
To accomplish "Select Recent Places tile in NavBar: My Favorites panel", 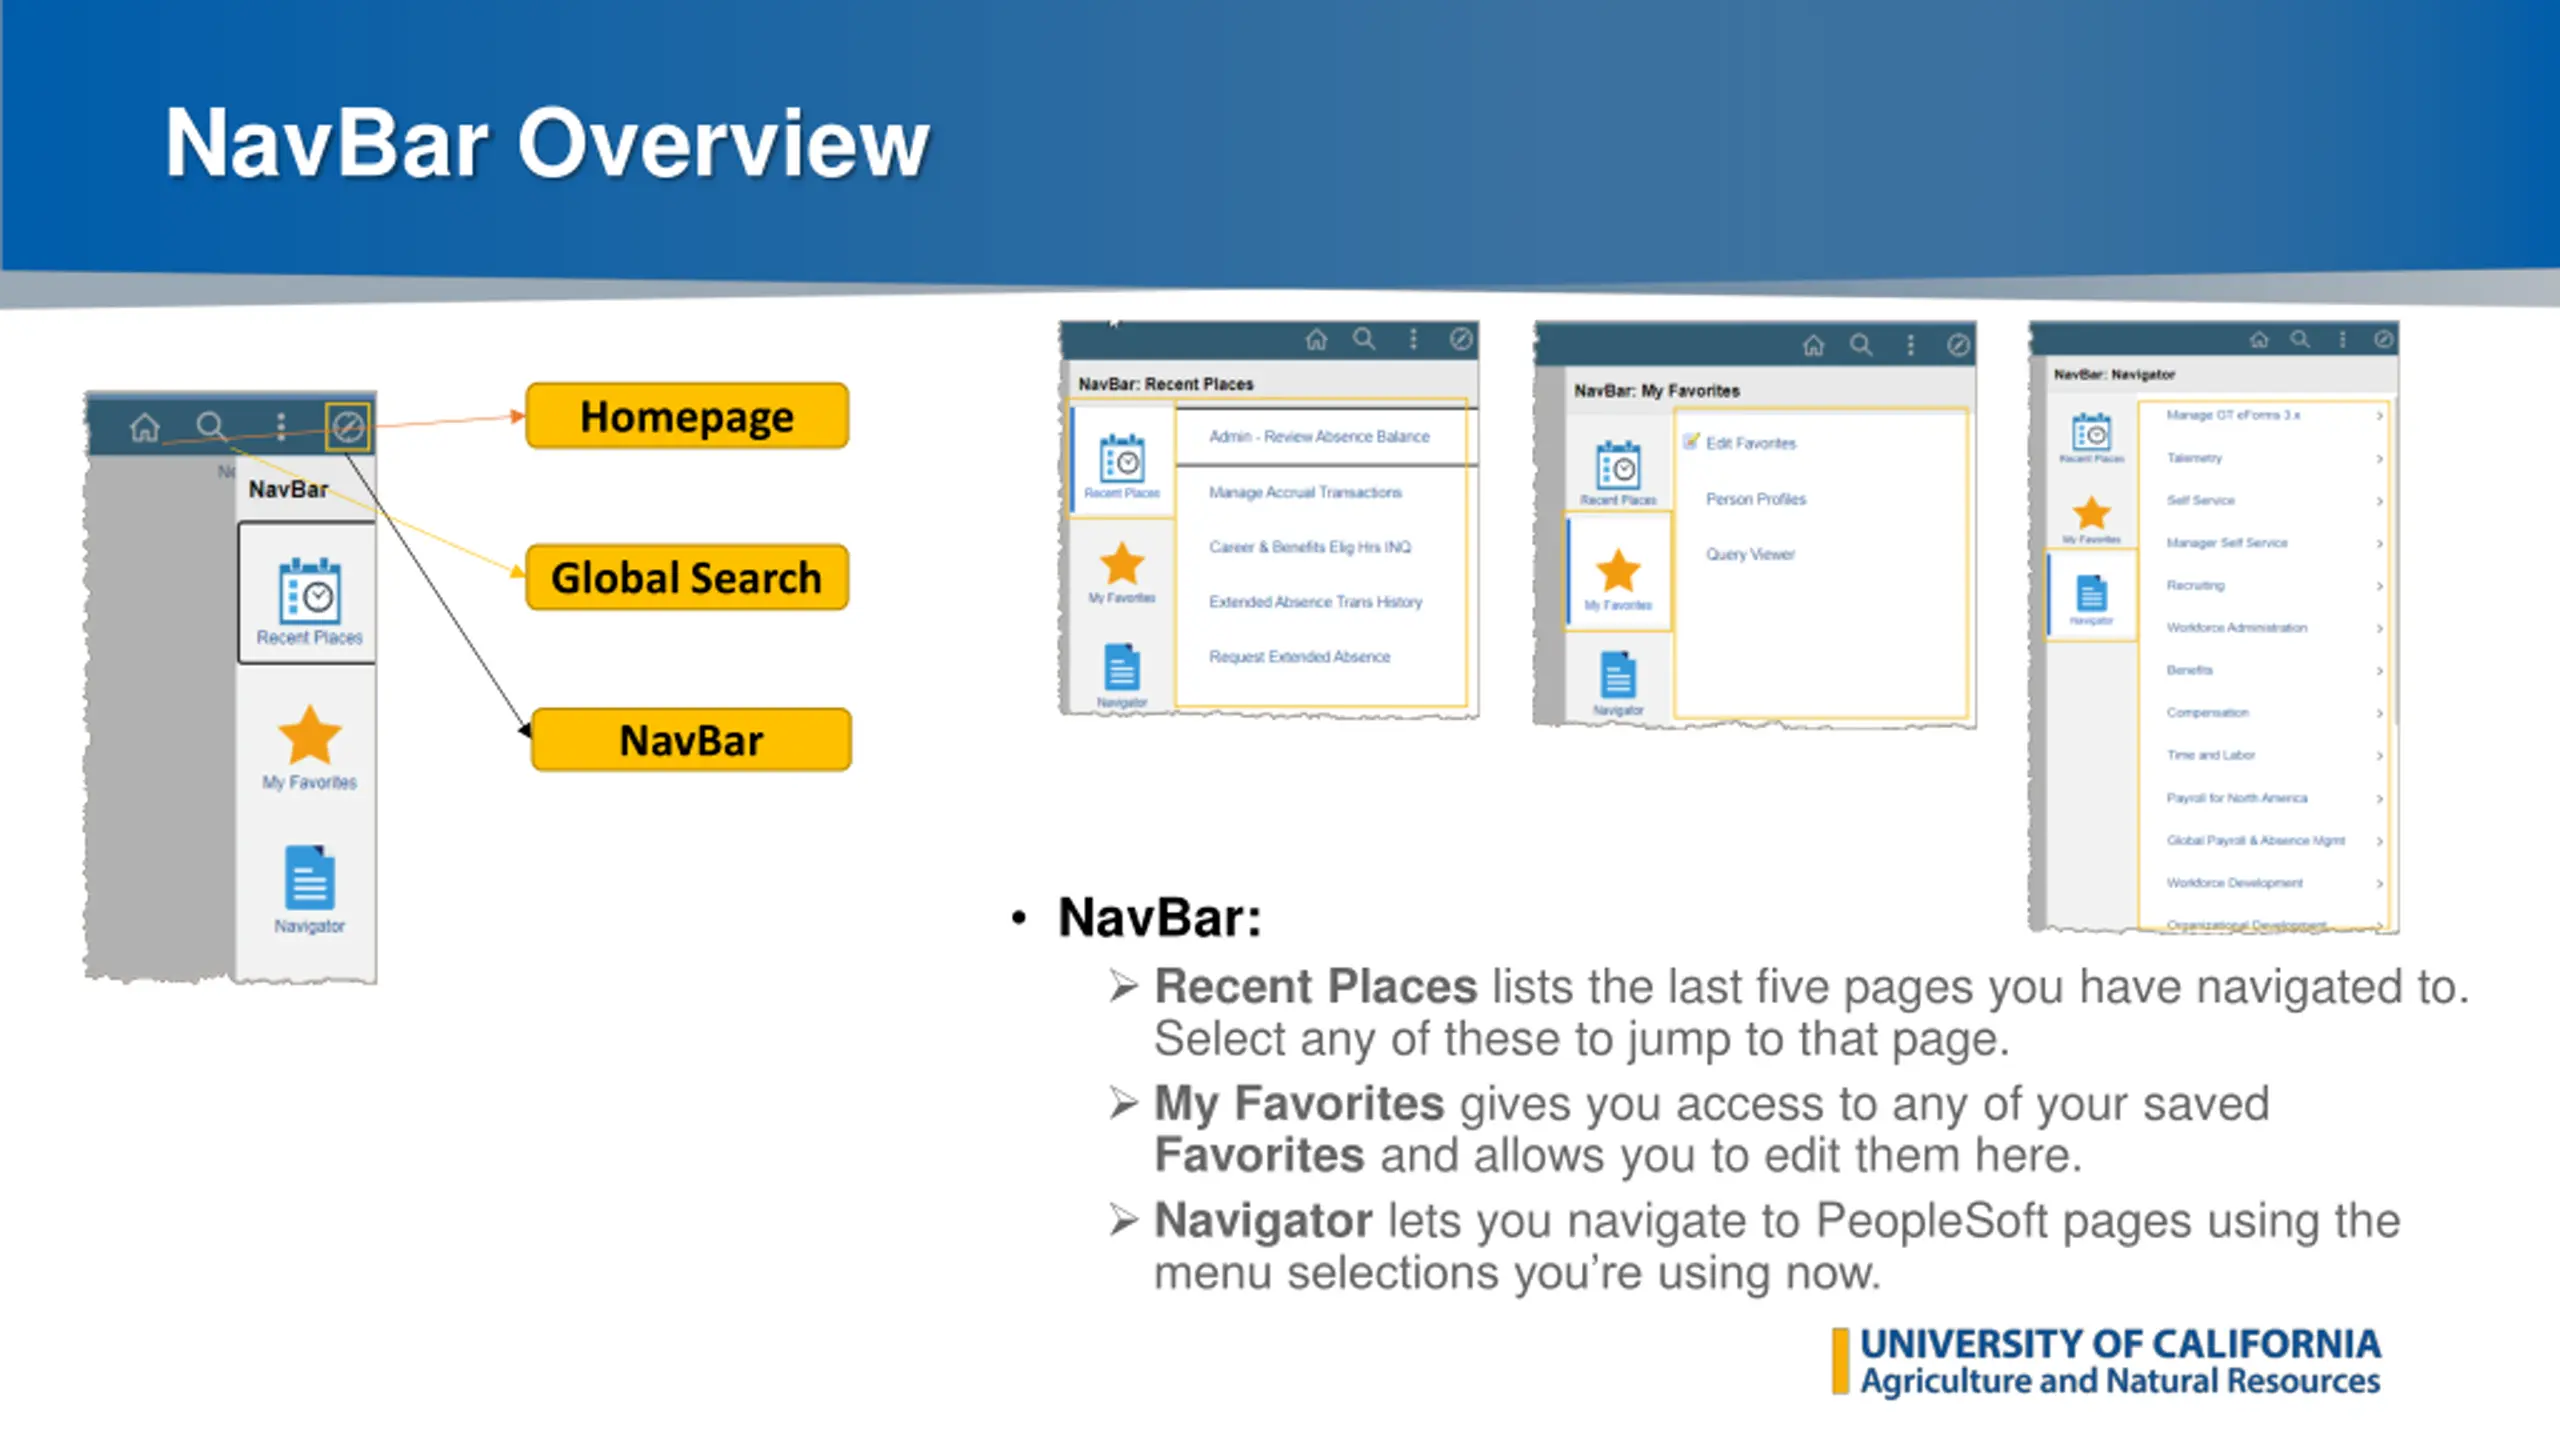I will pos(1618,473).
